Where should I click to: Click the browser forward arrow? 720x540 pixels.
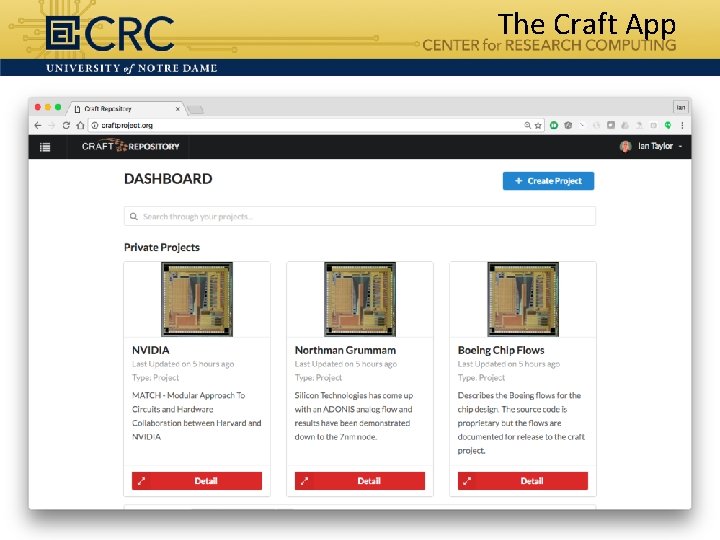51,125
